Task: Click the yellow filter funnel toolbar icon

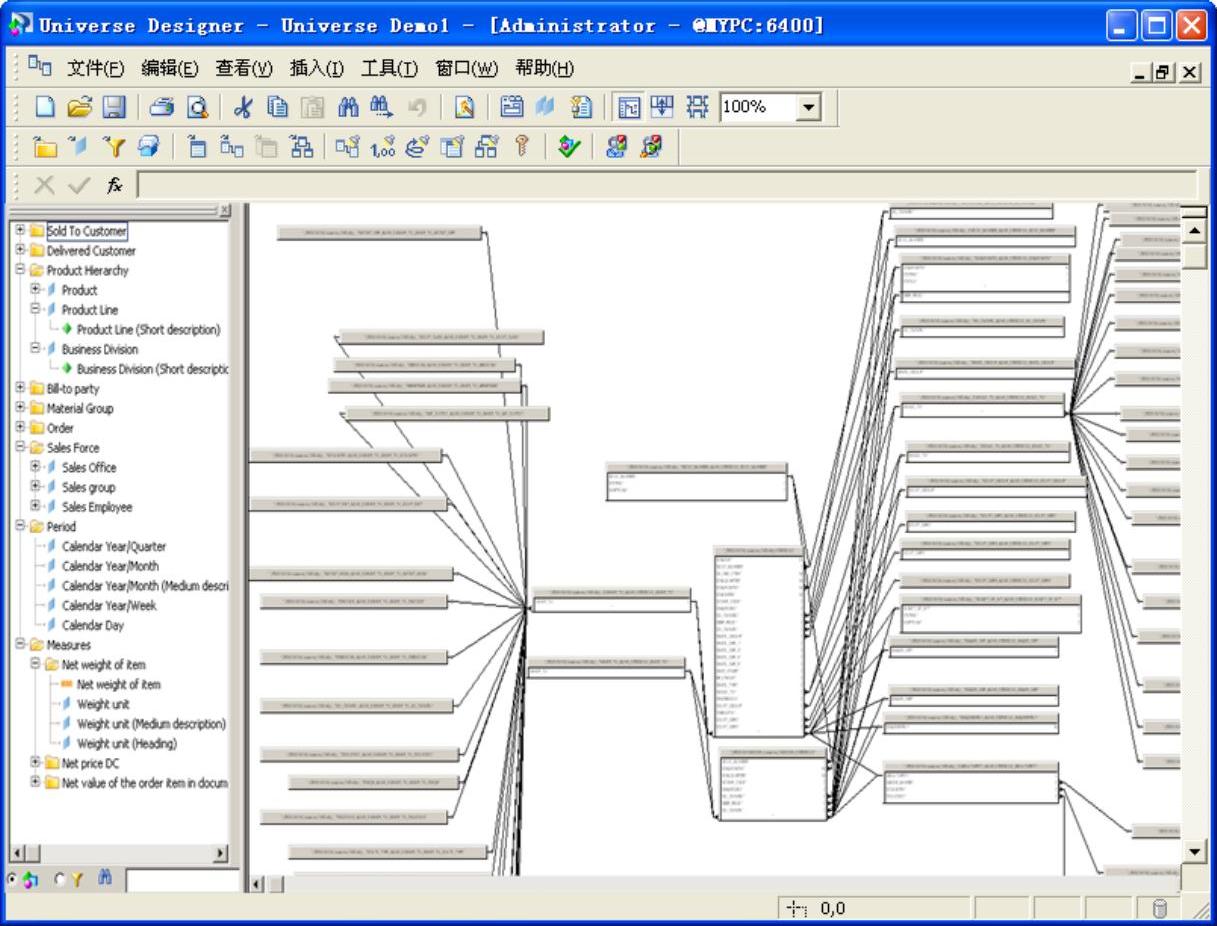Action: coord(116,148)
